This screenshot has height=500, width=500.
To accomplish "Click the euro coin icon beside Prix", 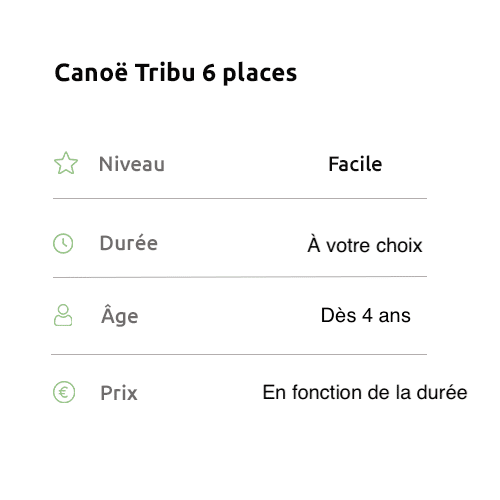I will 64,392.
